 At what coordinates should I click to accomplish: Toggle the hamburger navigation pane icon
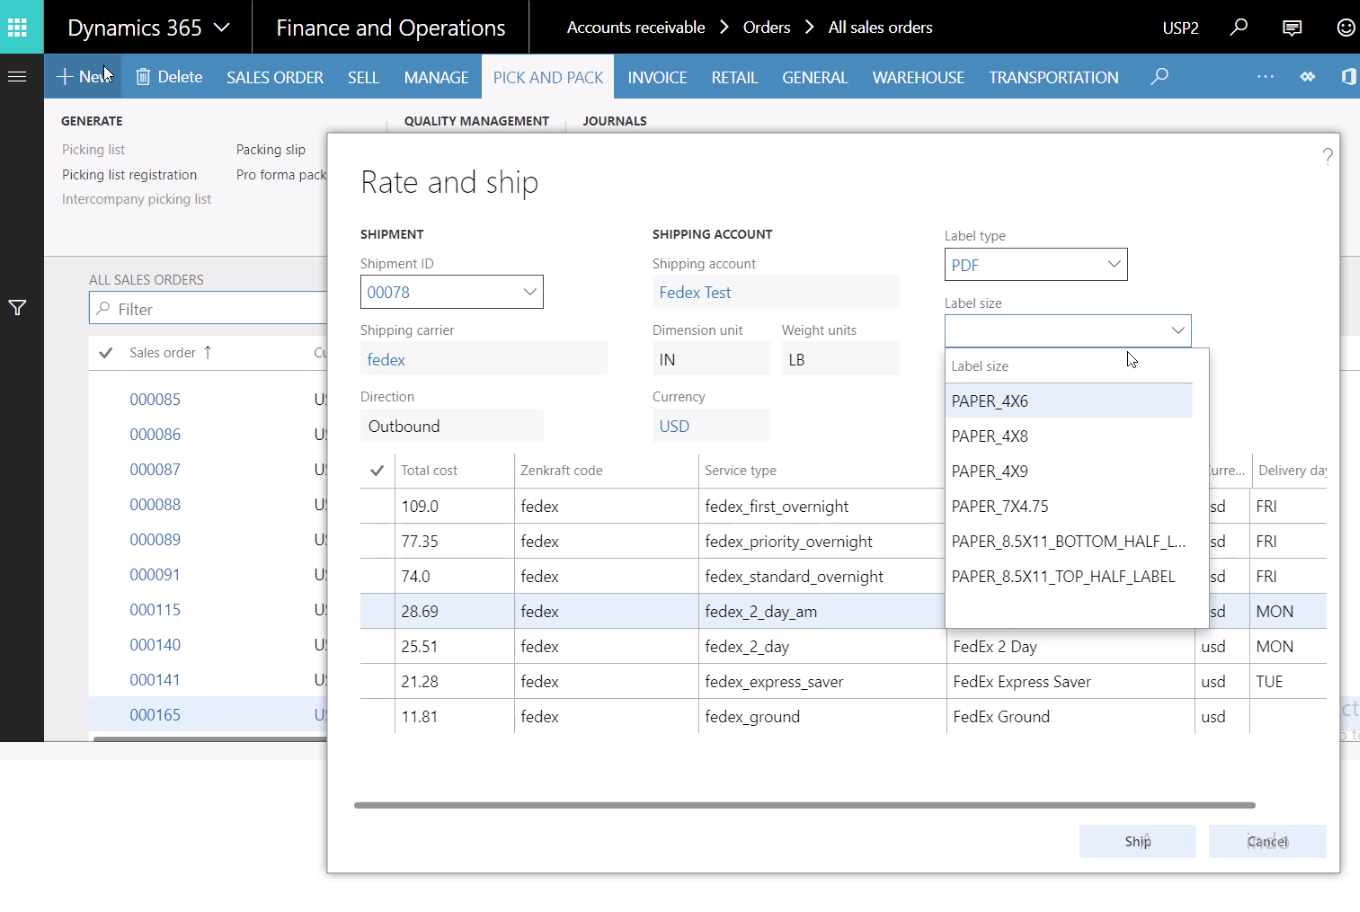17,76
